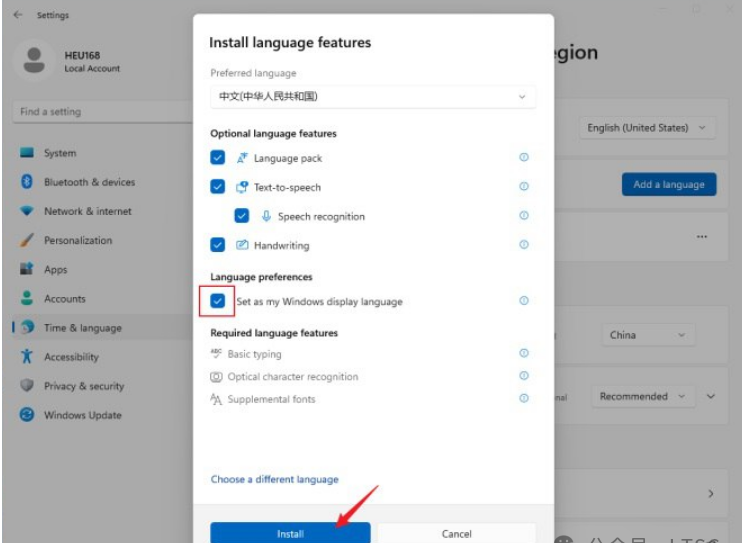Click the Install button

(x=290, y=533)
